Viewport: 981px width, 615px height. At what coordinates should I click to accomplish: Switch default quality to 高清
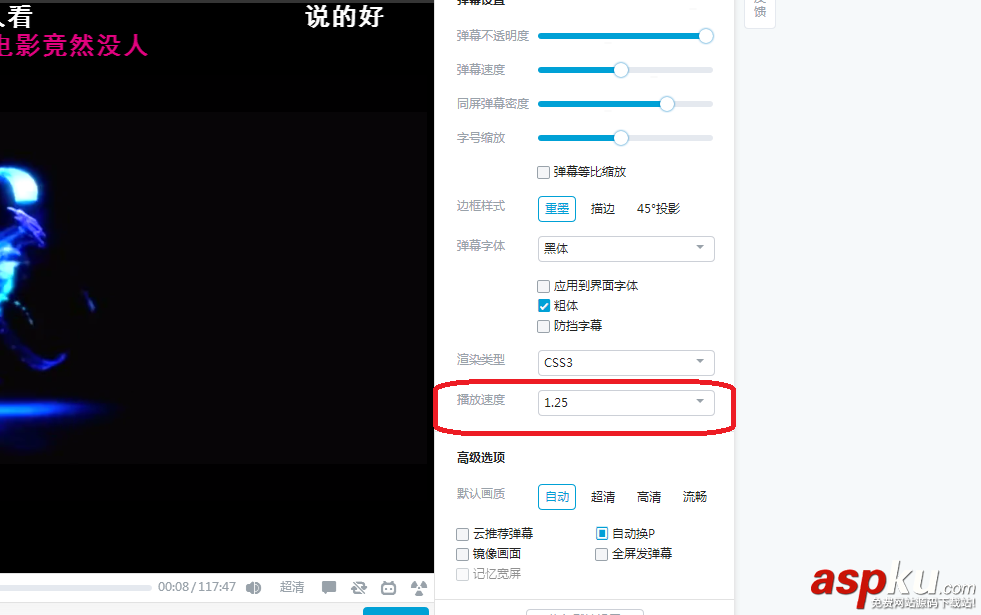point(648,496)
